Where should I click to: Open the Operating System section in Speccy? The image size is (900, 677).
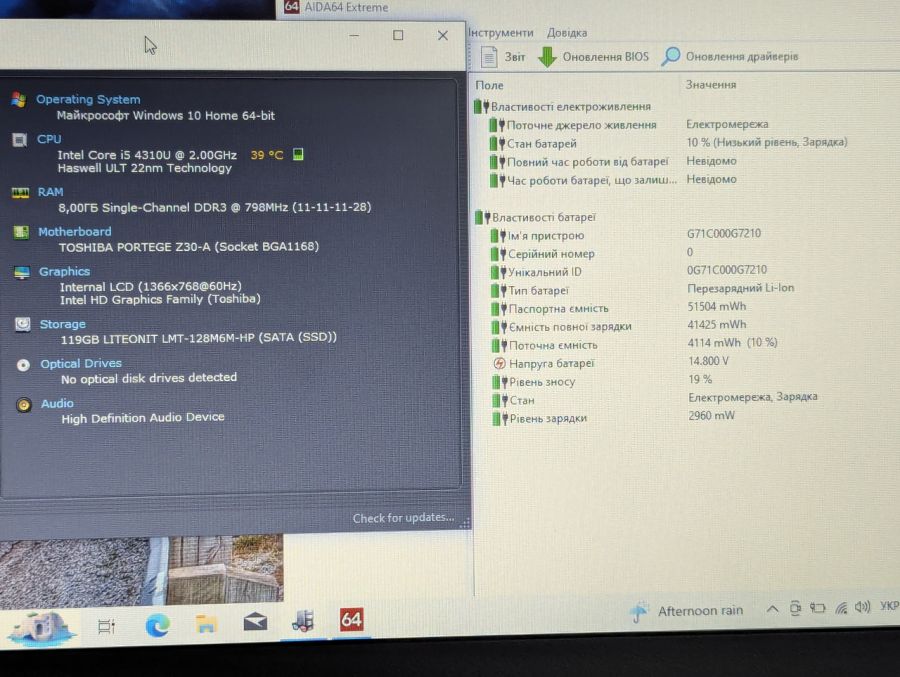[88, 99]
